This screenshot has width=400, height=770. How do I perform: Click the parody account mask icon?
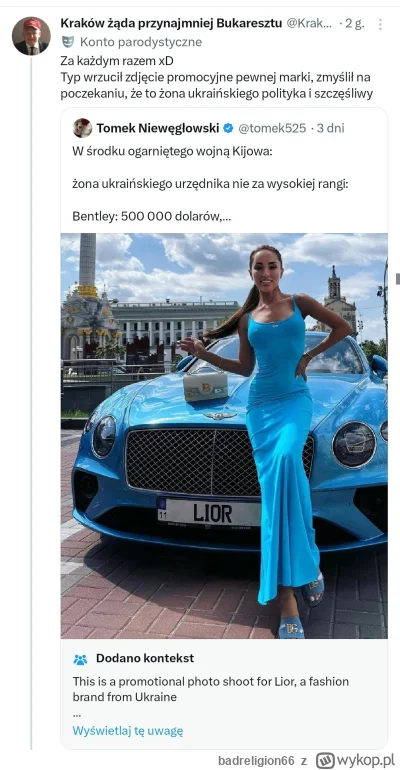coord(68,42)
